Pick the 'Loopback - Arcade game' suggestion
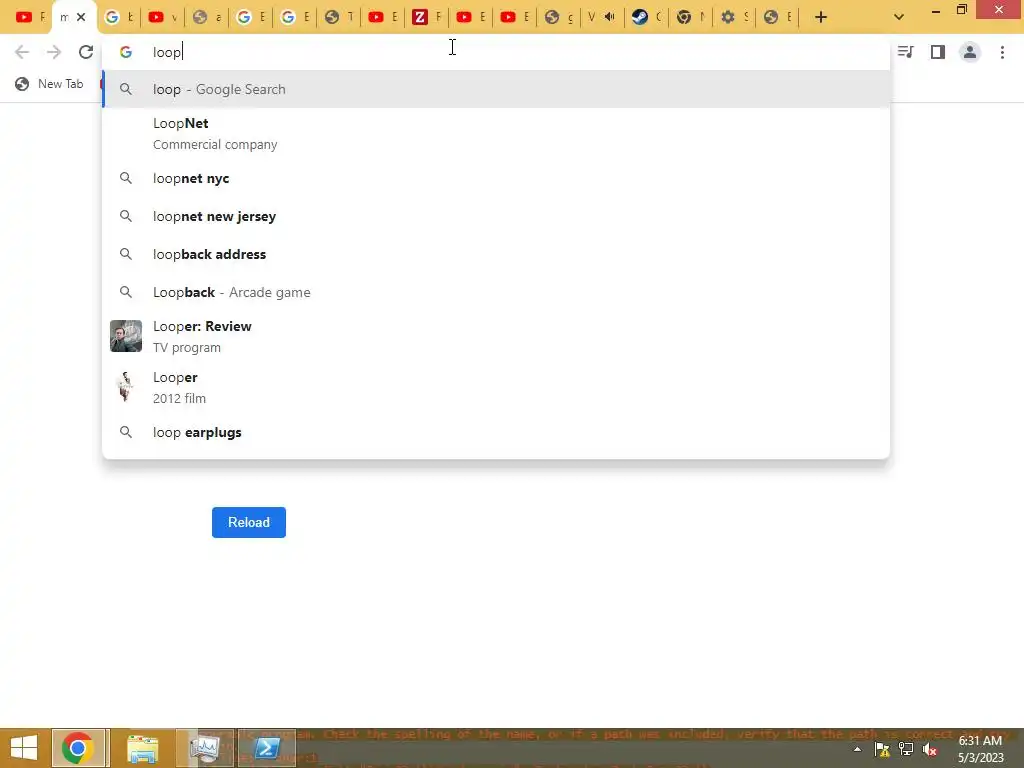Screen dimensions: 1024x768 496,292
